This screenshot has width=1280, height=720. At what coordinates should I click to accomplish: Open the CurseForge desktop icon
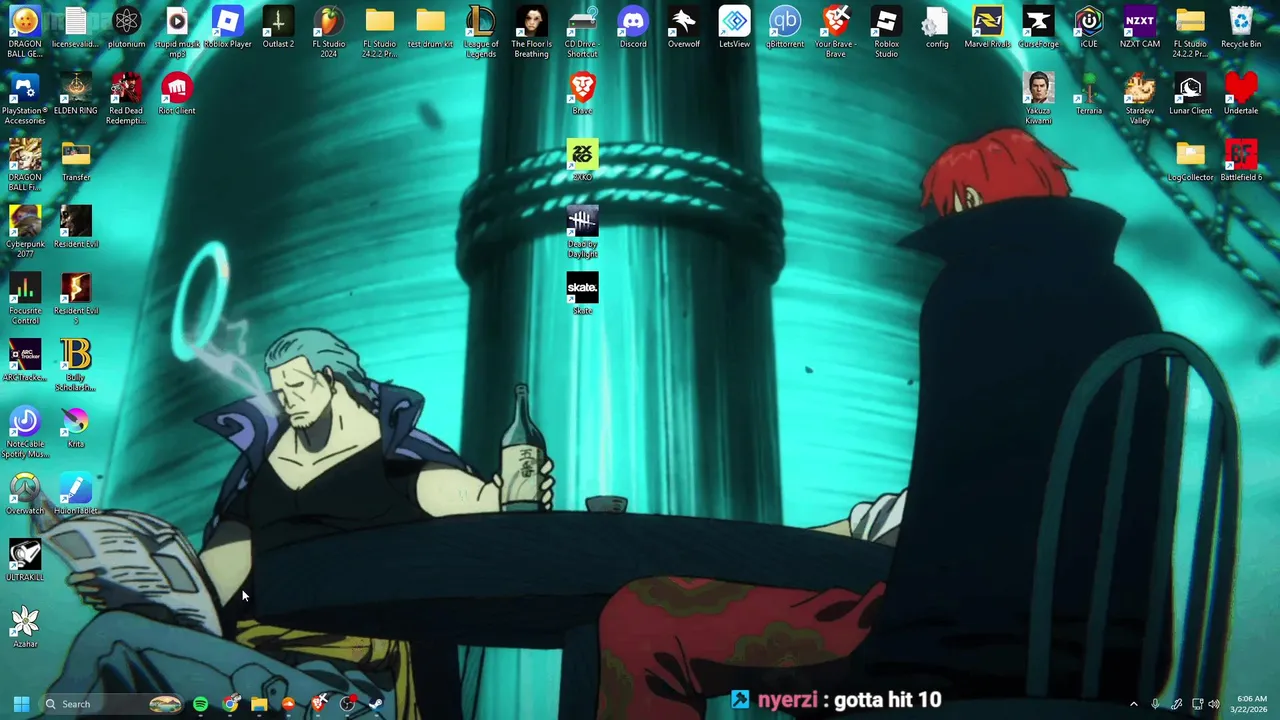click(x=1038, y=28)
